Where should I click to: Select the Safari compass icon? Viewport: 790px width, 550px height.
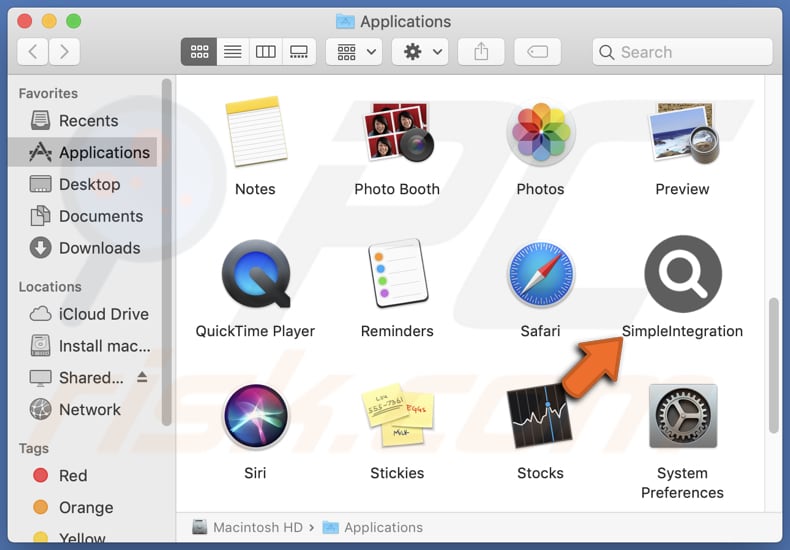pyautogui.click(x=541, y=274)
